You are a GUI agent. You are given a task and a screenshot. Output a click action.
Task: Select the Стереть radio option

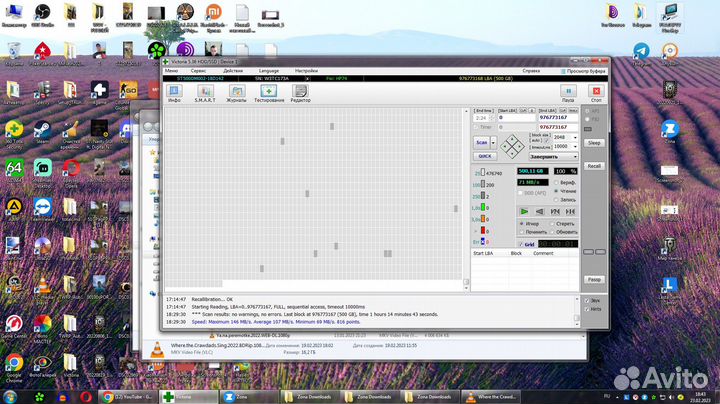(x=554, y=223)
